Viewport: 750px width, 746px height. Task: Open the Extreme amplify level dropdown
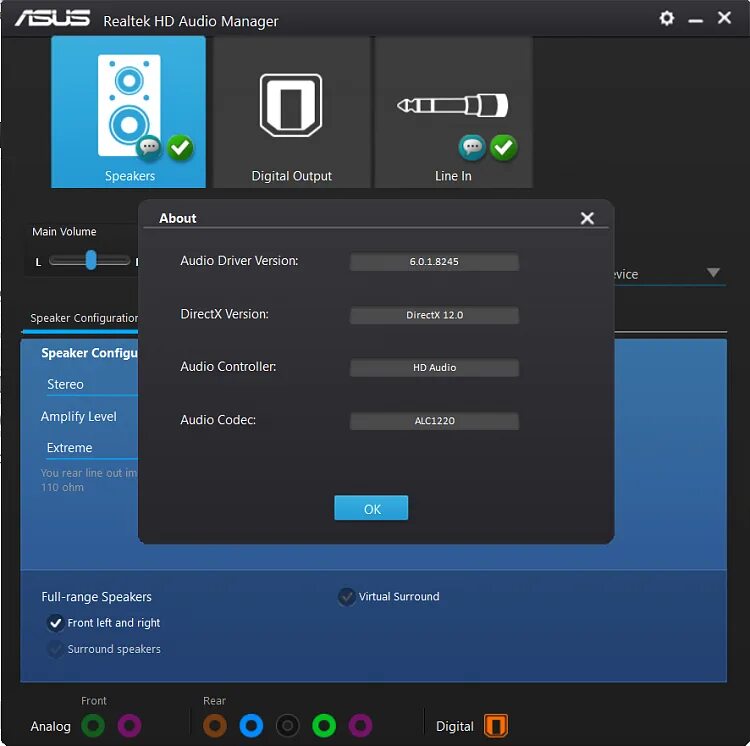(92, 448)
